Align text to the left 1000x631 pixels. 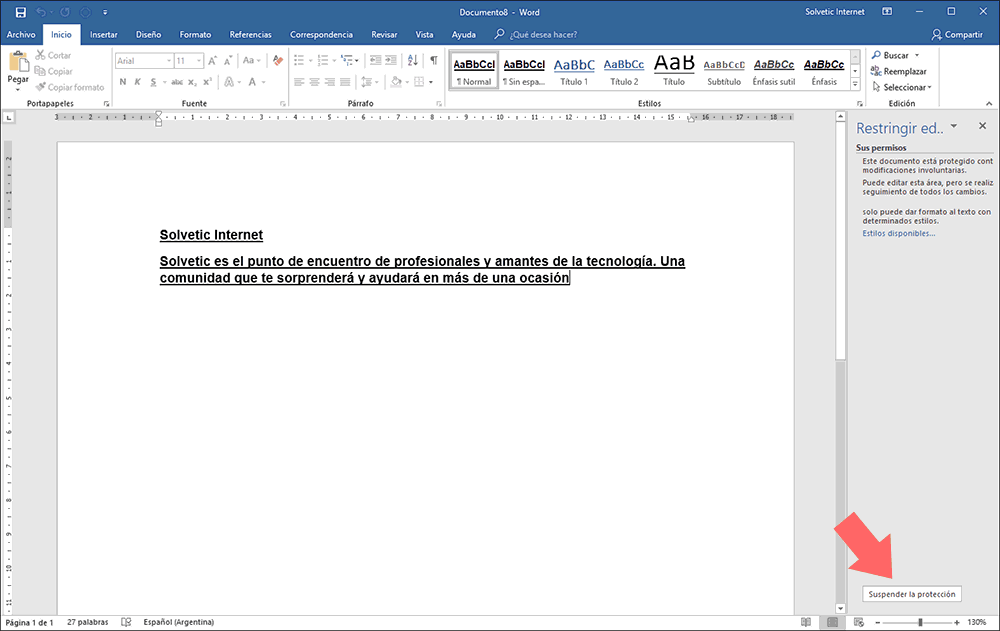click(299, 82)
